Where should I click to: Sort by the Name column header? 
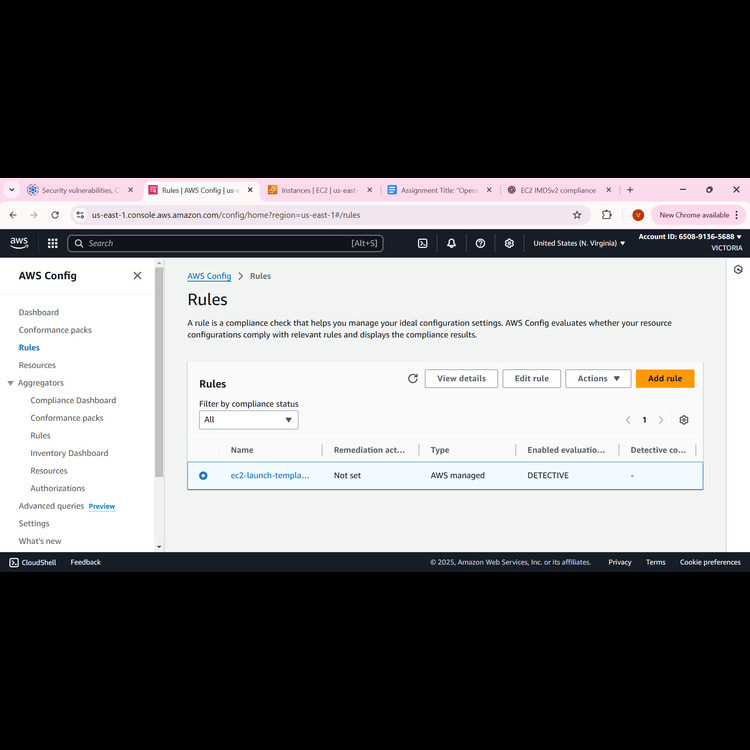[x=242, y=450]
